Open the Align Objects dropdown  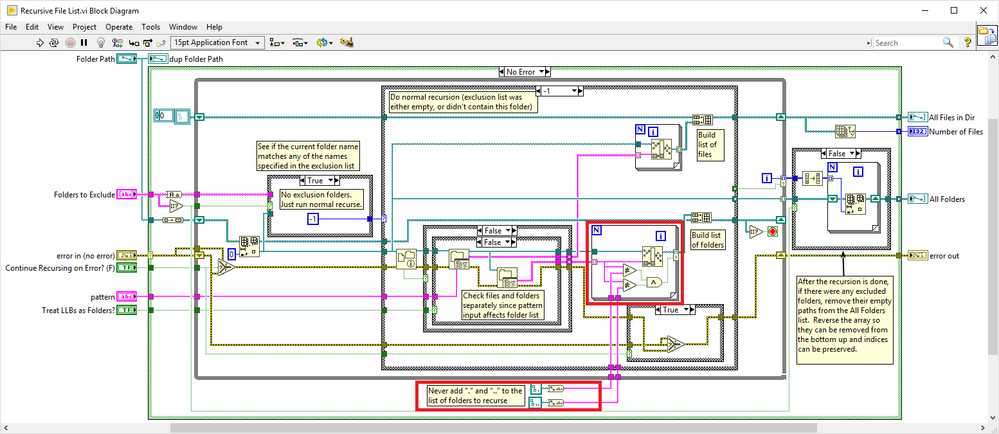pos(276,43)
